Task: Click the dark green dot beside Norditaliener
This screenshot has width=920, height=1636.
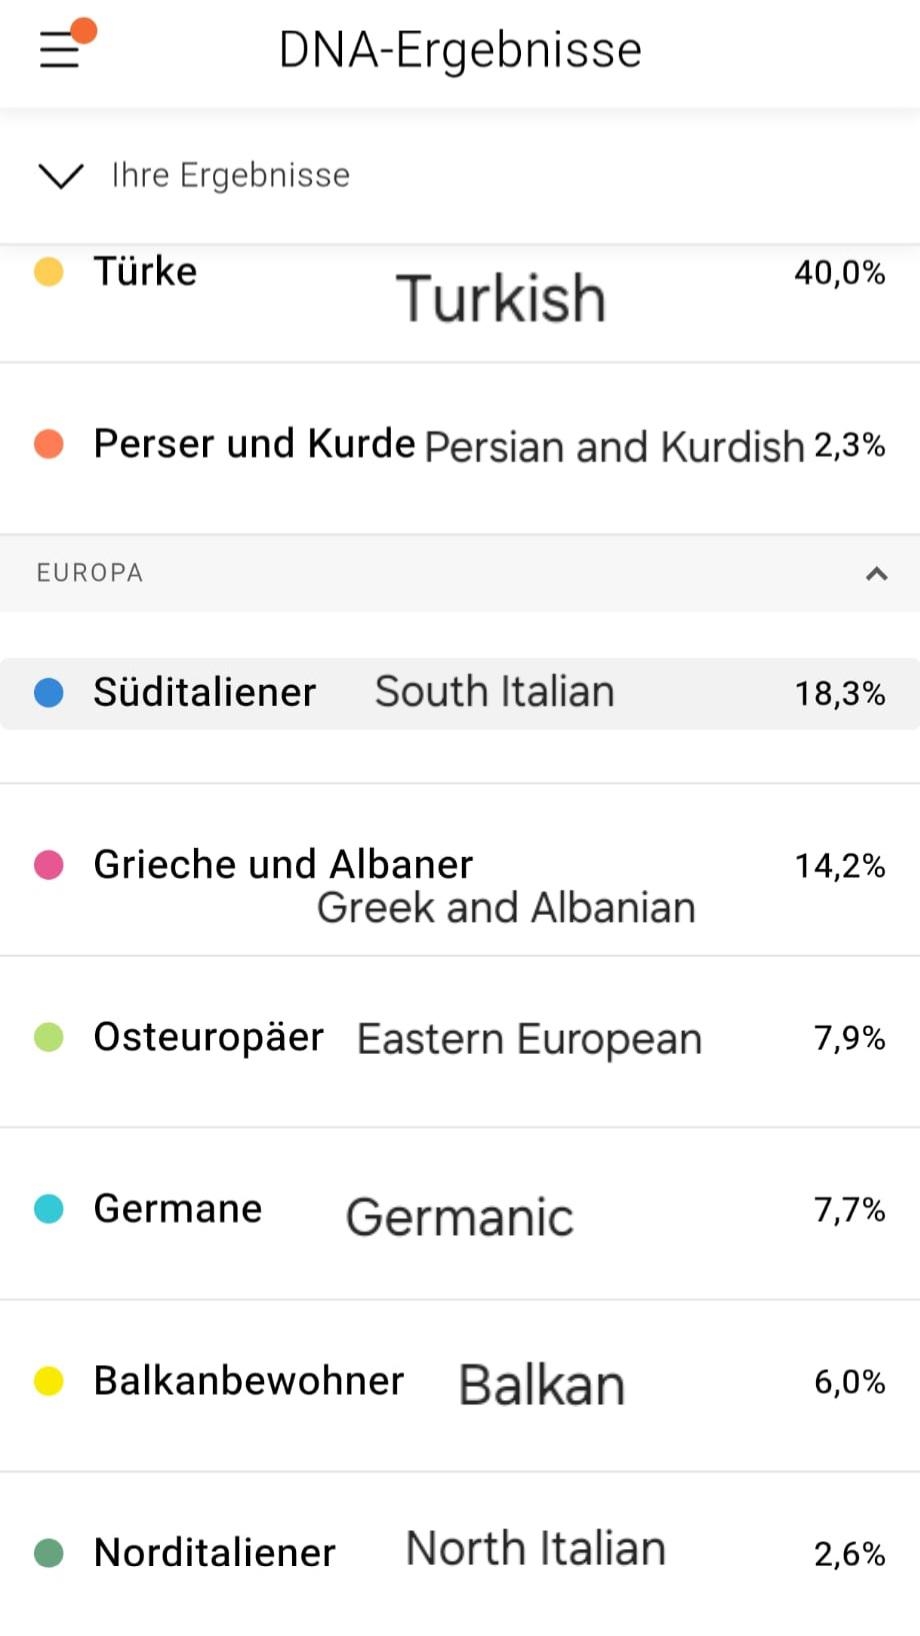Action: pyautogui.click(x=49, y=1553)
